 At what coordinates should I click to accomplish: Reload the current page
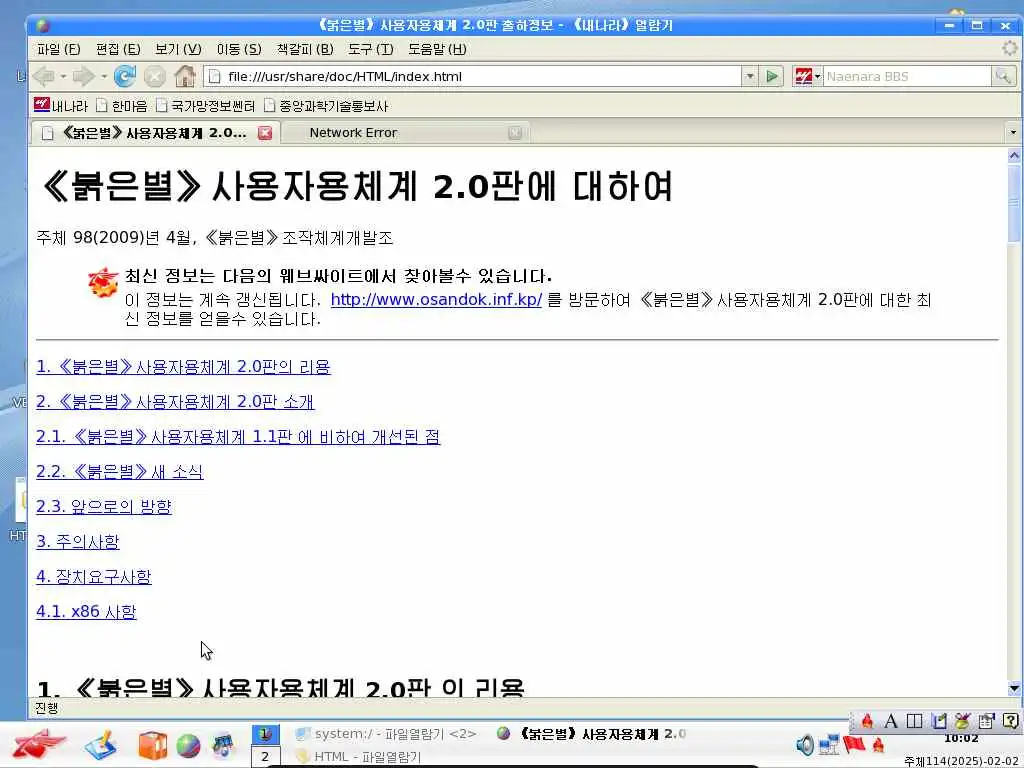point(125,76)
